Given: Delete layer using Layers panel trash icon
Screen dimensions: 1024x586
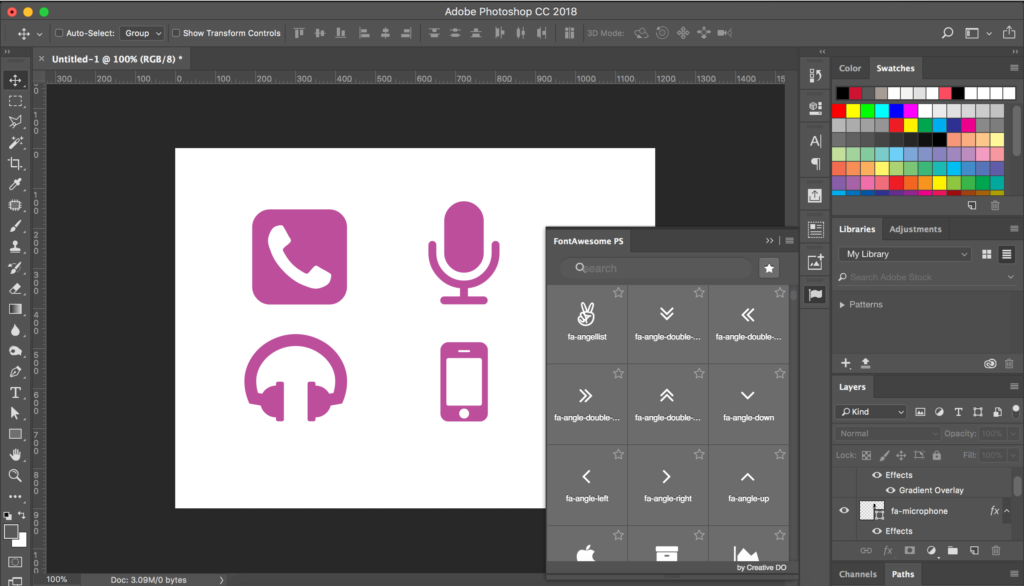Looking at the screenshot, I should [x=995, y=551].
